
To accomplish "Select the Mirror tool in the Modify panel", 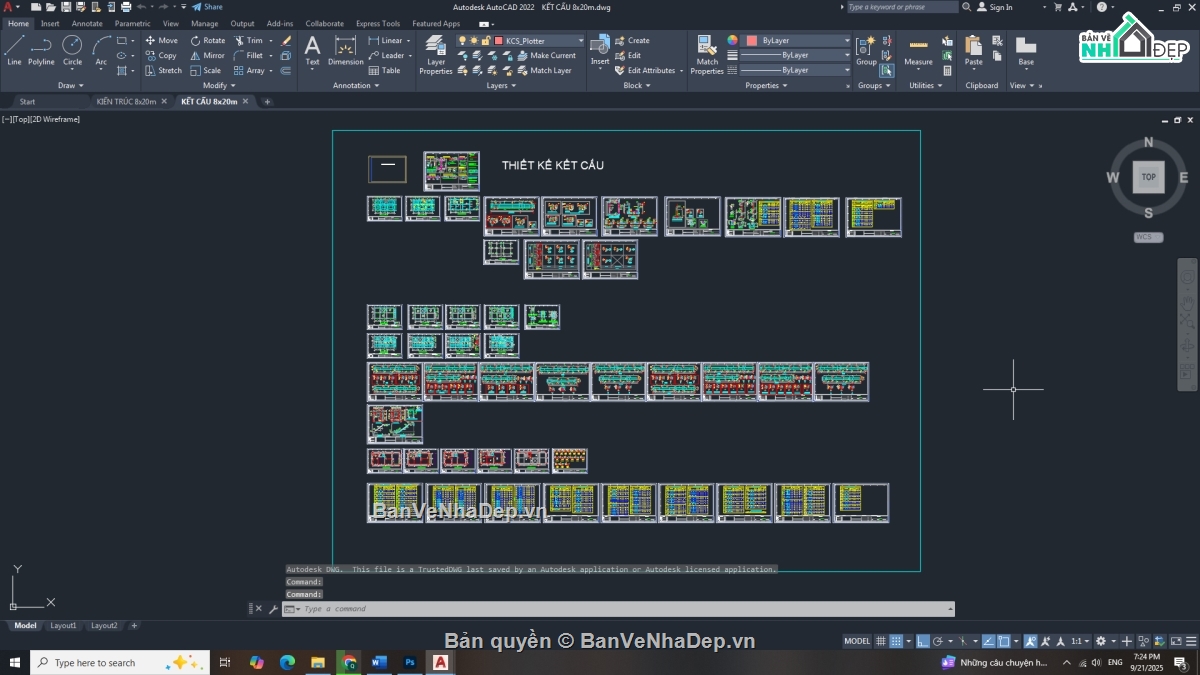I will coord(208,56).
